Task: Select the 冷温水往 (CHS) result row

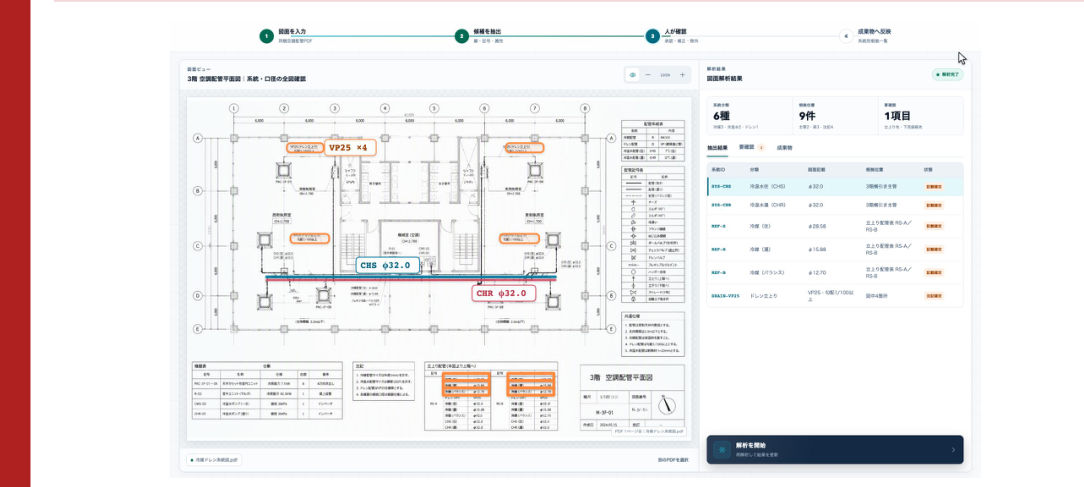Action: [x=834, y=186]
